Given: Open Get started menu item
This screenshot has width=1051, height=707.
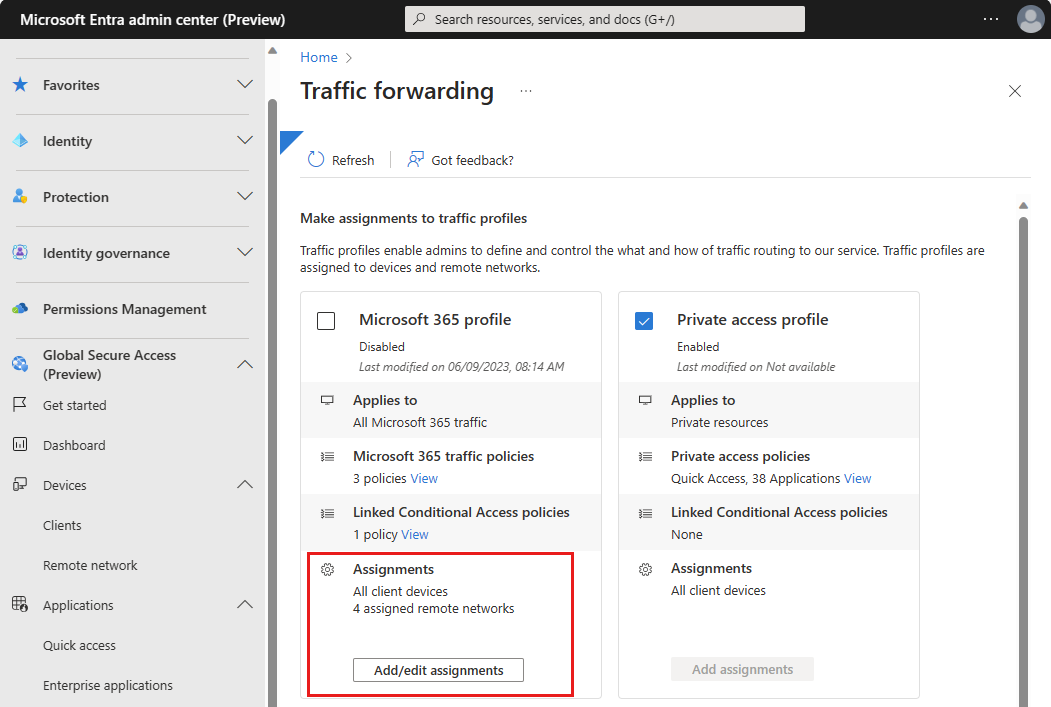Looking at the screenshot, I should click(x=74, y=405).
